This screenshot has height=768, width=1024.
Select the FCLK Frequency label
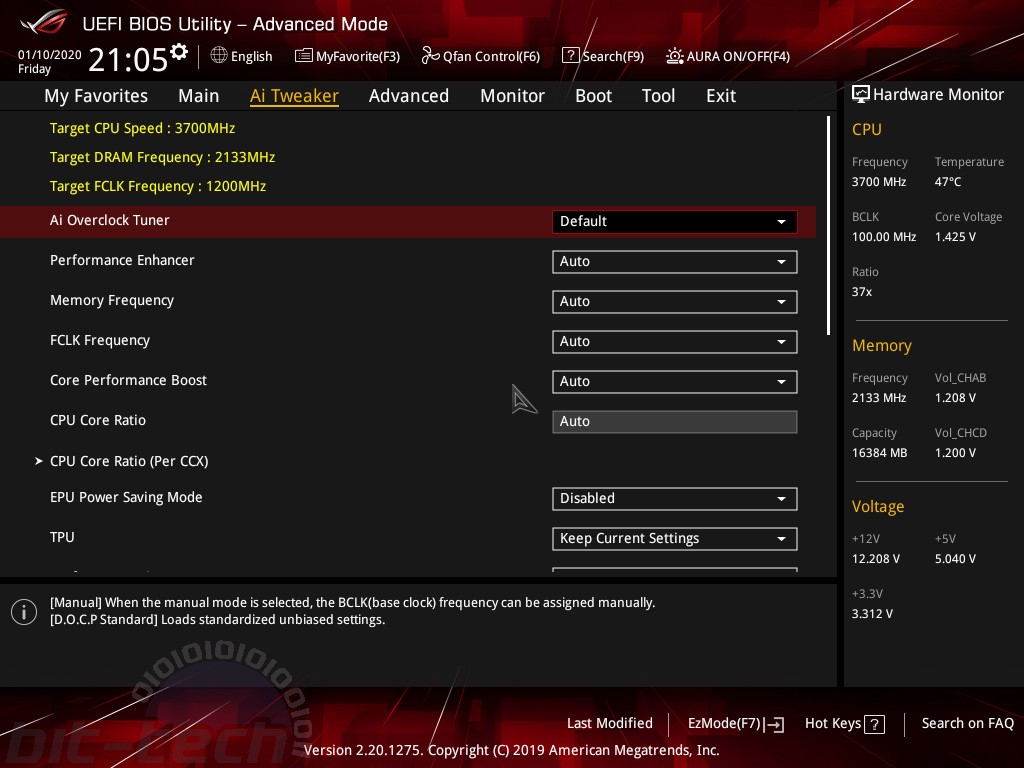(100, 341)
